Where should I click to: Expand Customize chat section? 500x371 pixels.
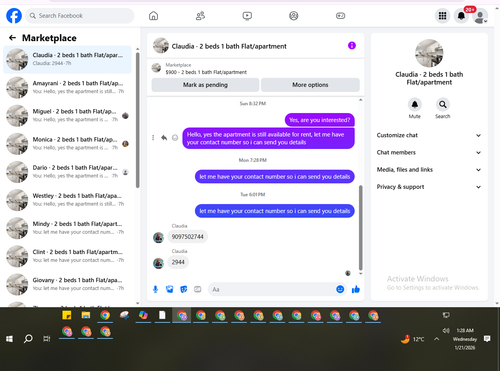click(429, 135)
